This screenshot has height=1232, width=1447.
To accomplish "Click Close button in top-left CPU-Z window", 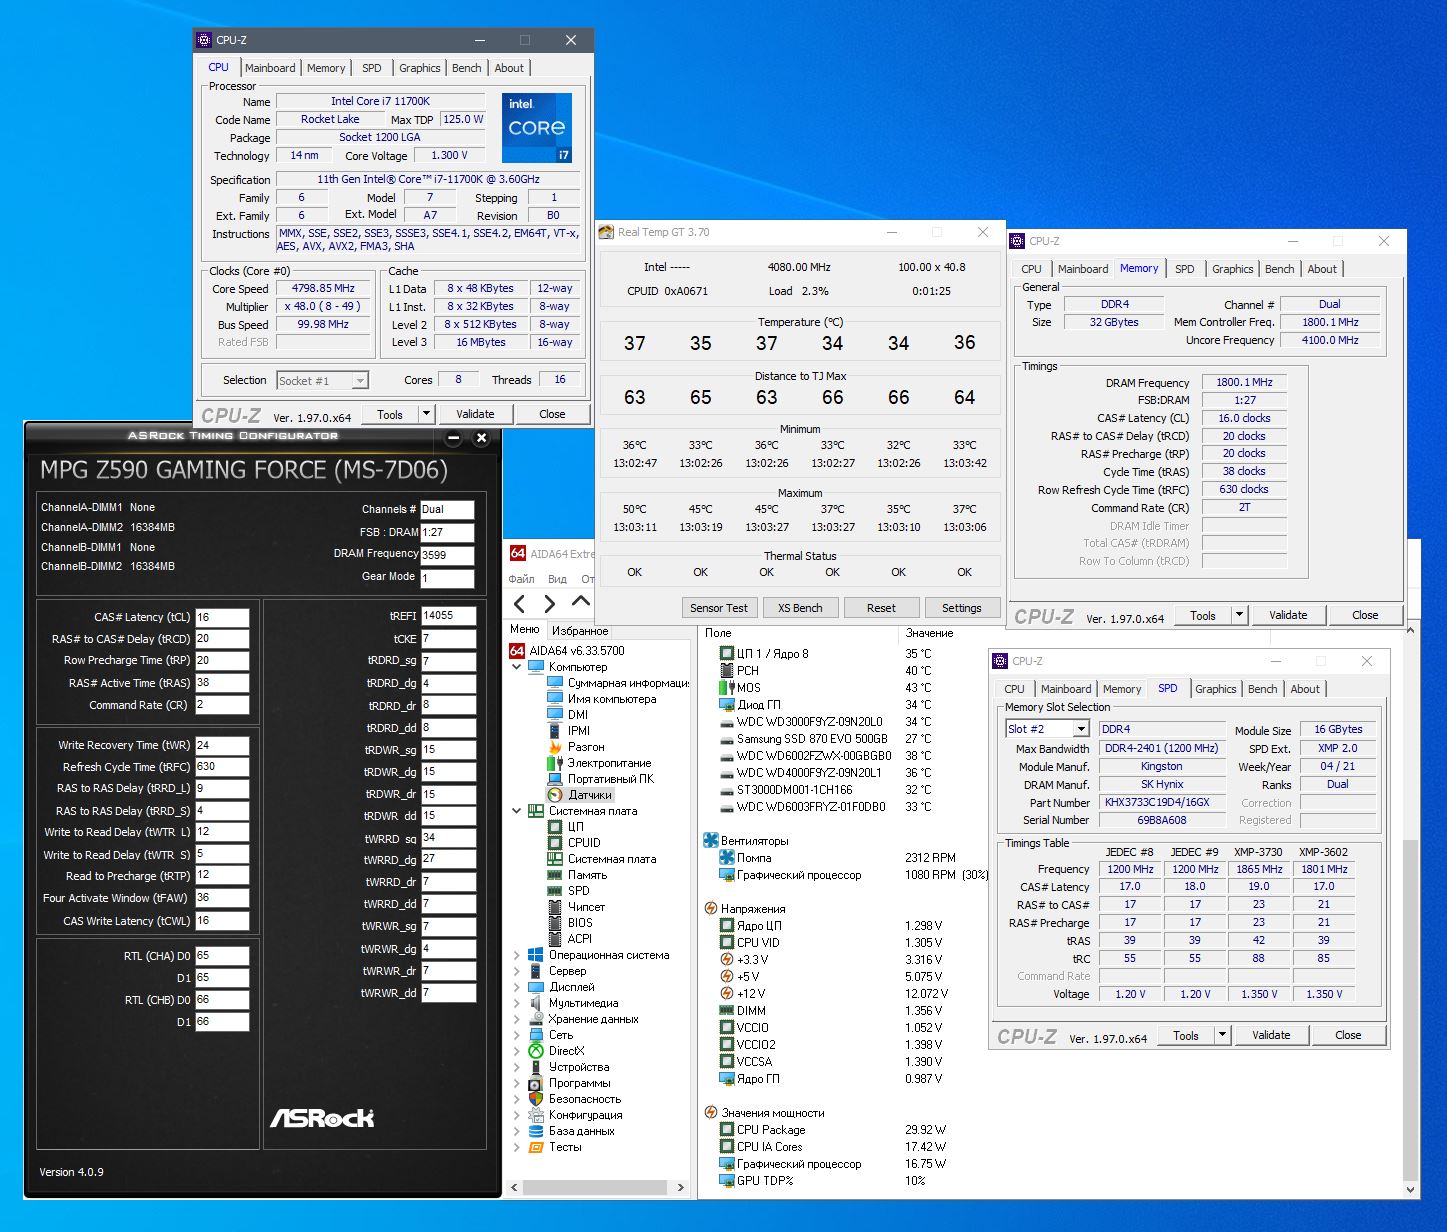I will pos(552,414).
